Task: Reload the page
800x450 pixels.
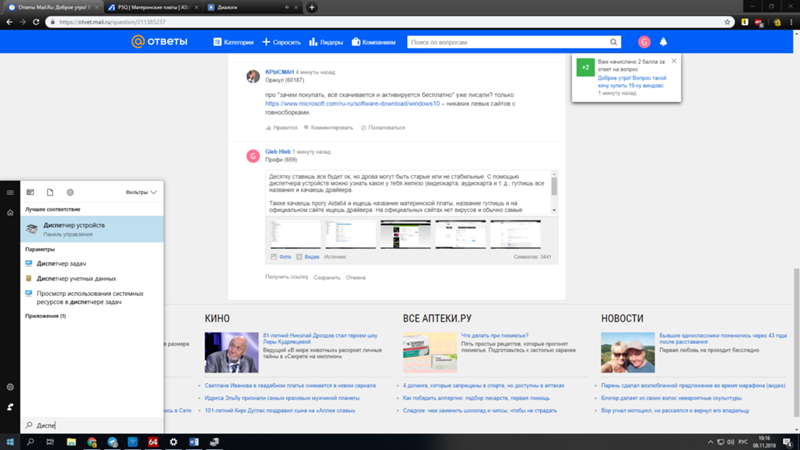Action: point(36,22)
